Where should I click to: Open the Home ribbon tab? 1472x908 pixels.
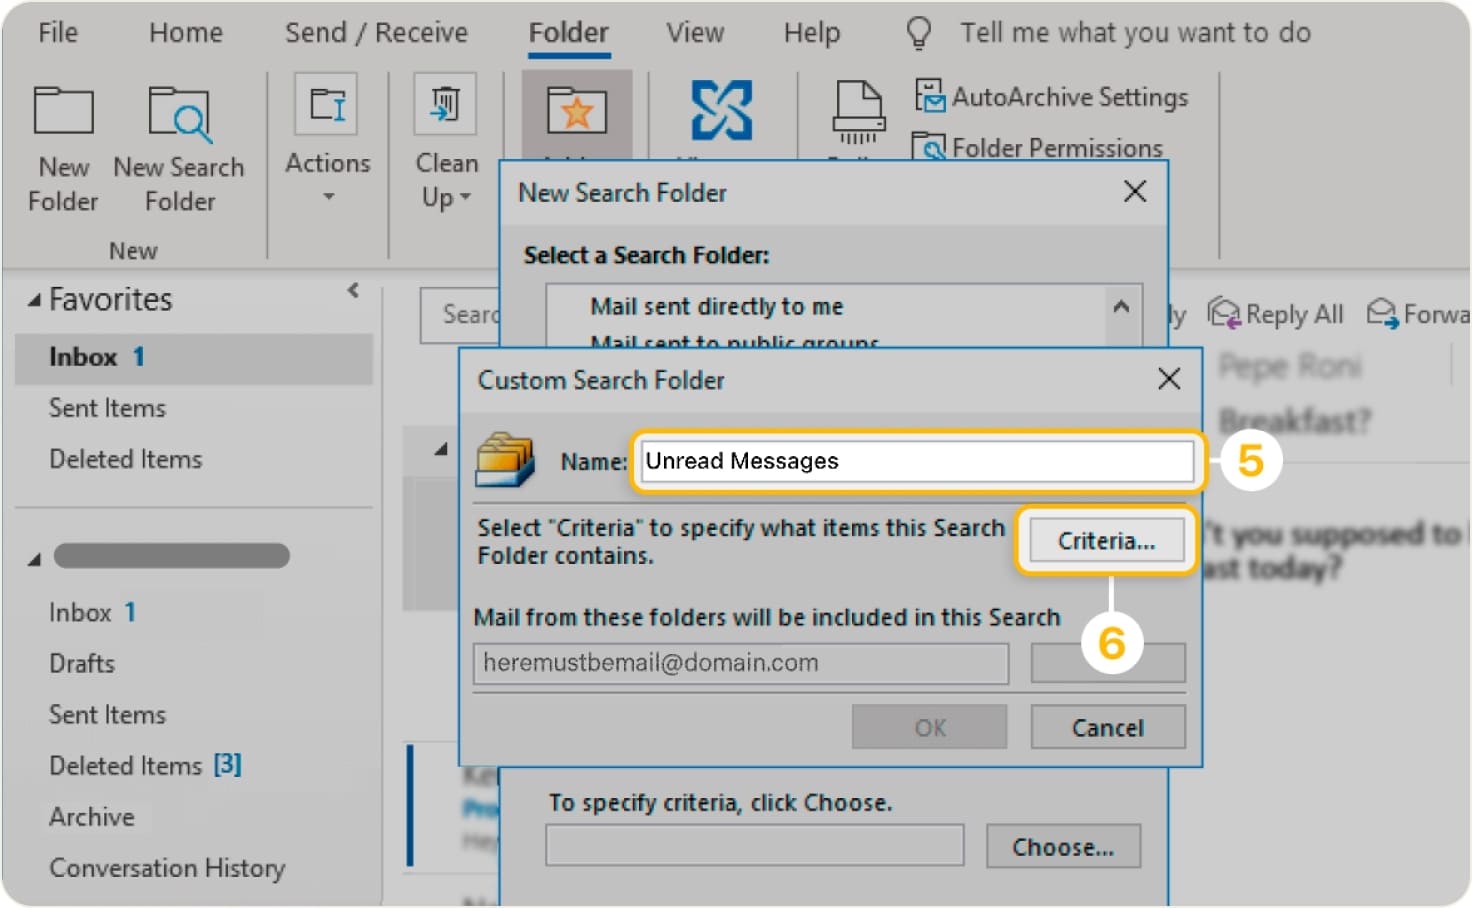(x=185, y=32)
